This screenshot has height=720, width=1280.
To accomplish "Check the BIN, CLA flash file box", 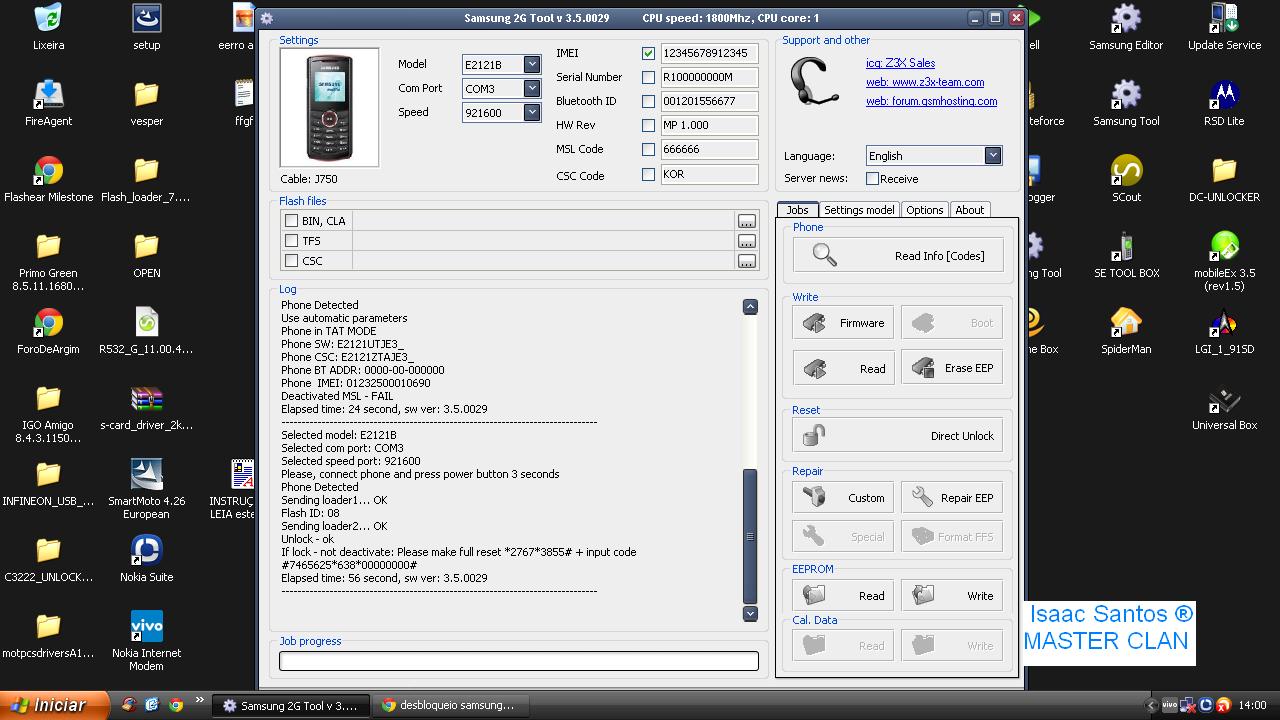I will pos(291,221).
